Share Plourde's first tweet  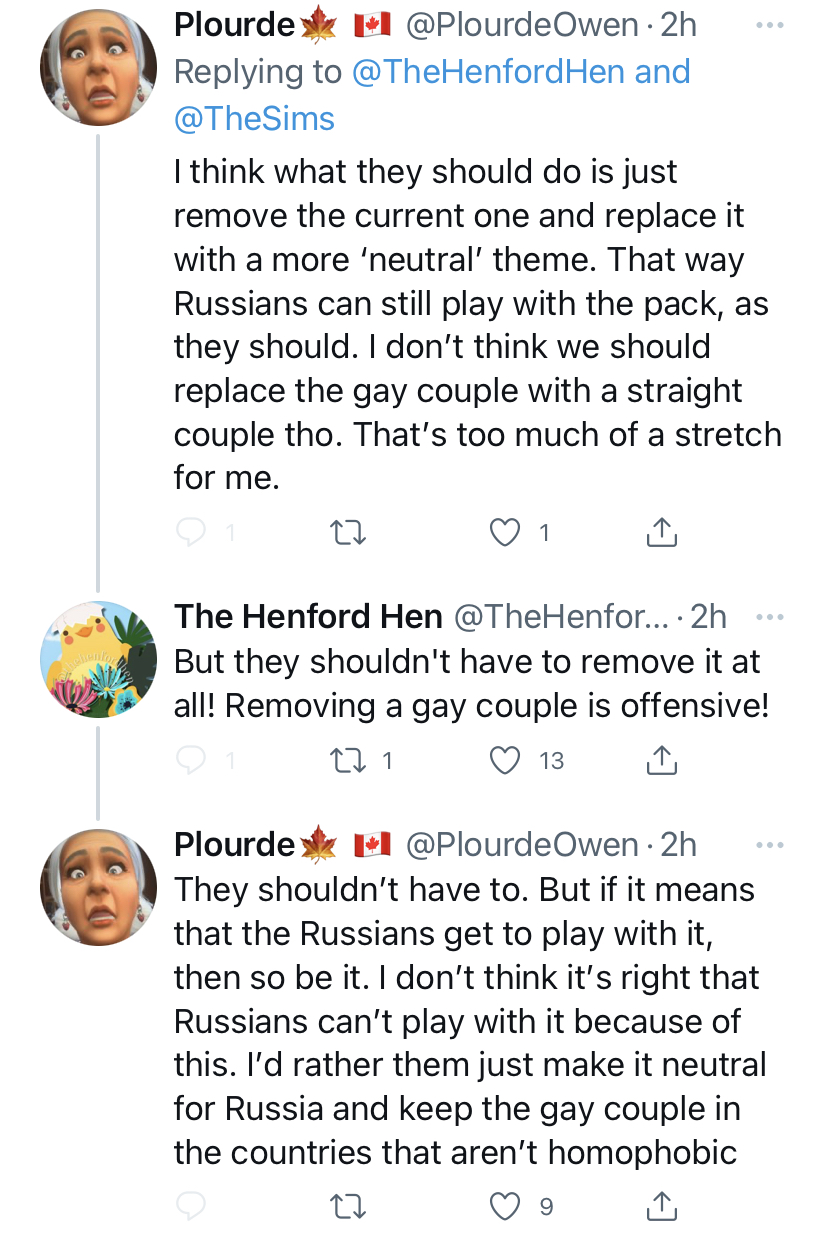[661, 532]
